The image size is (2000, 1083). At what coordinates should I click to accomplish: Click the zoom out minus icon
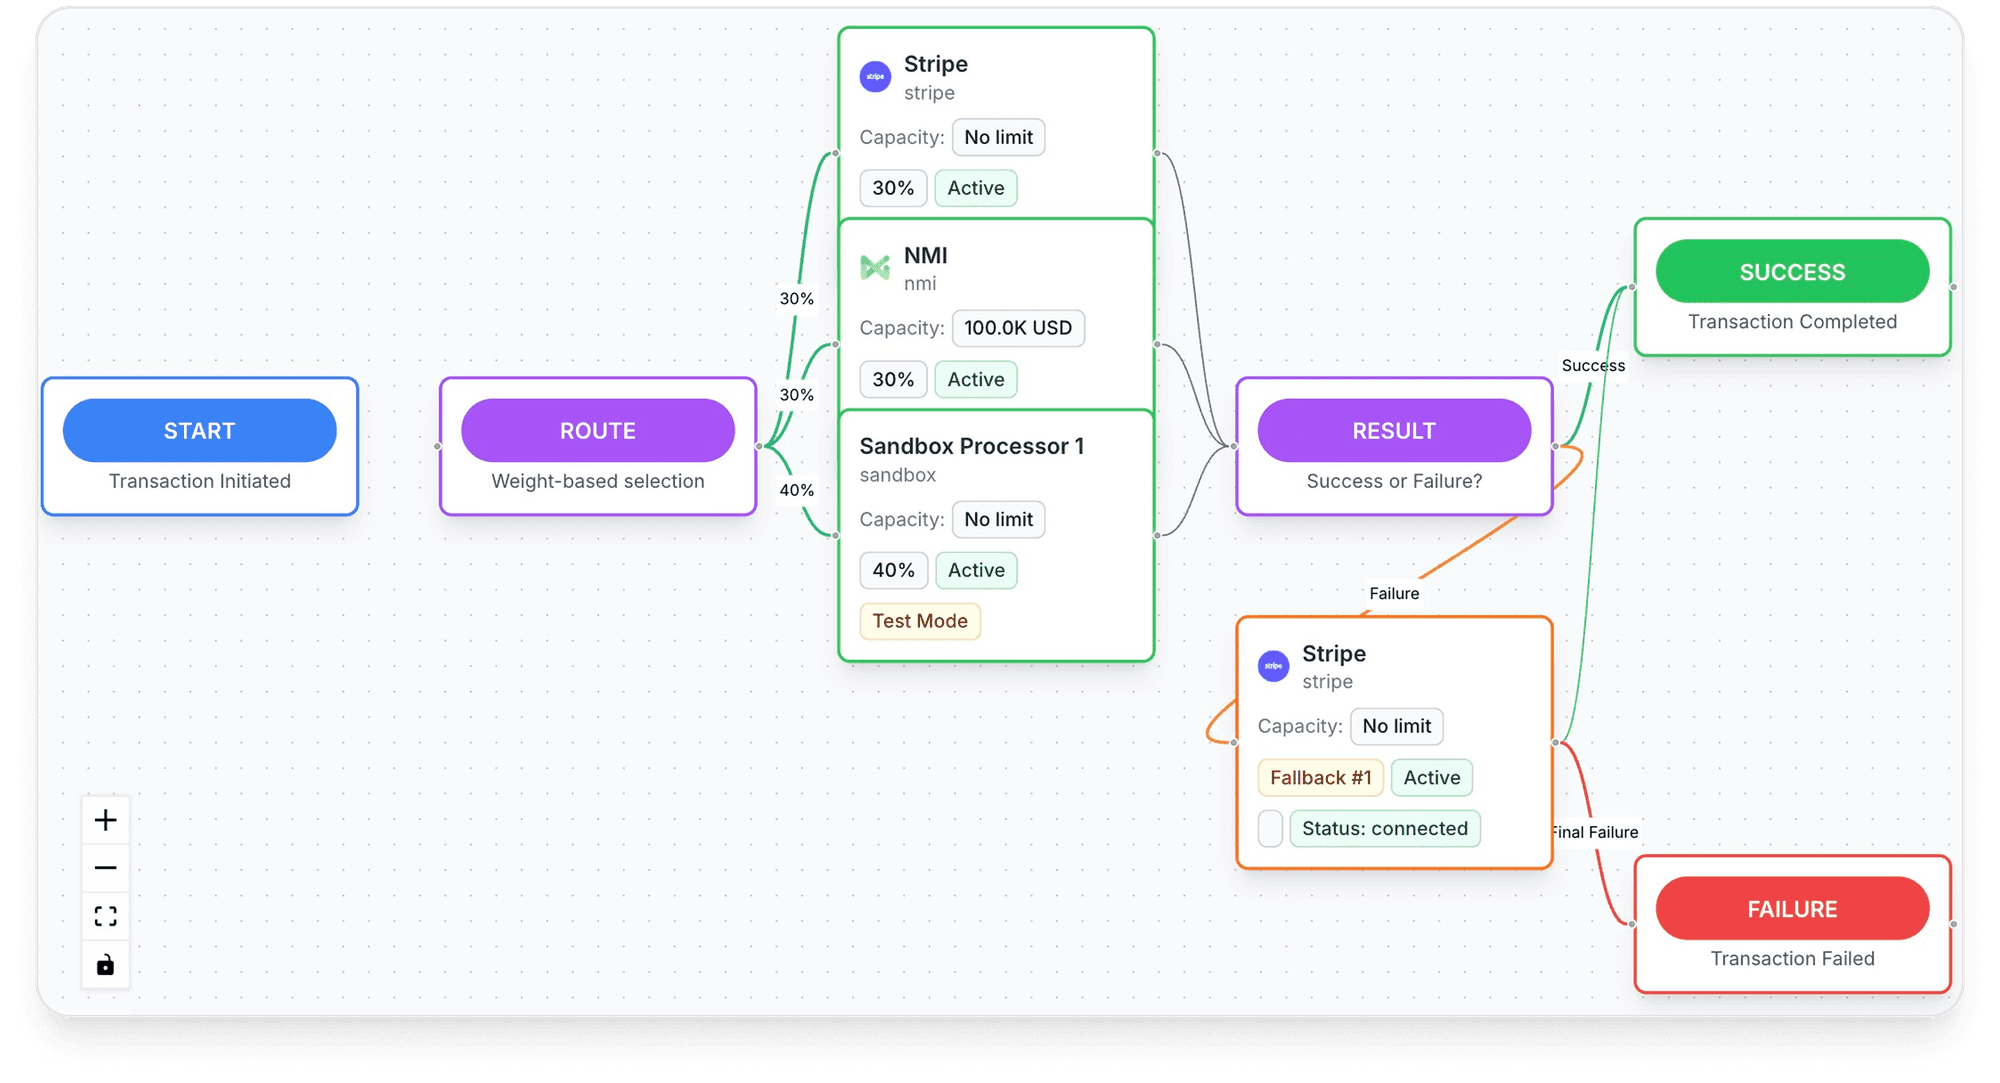(x=105, y=868)
